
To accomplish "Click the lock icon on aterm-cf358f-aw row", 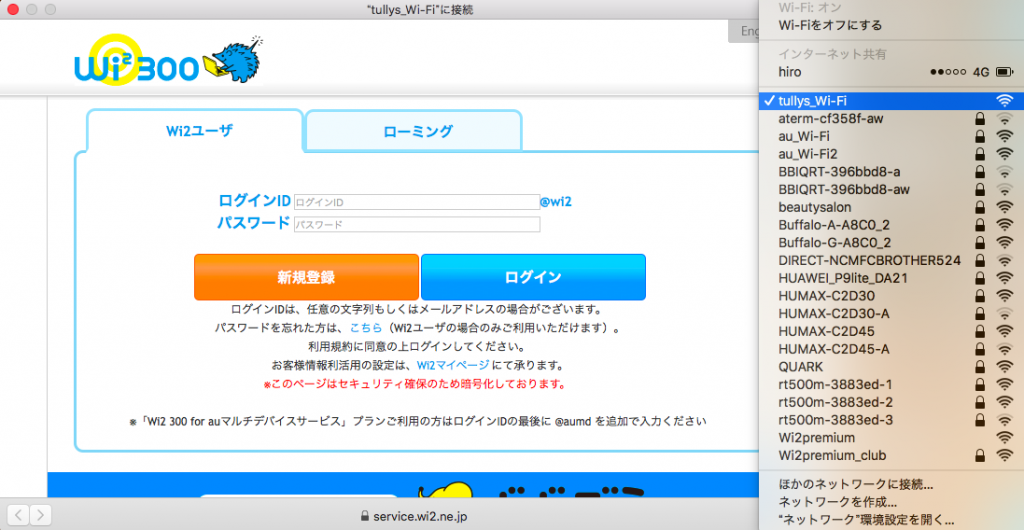I will [980, 118].
